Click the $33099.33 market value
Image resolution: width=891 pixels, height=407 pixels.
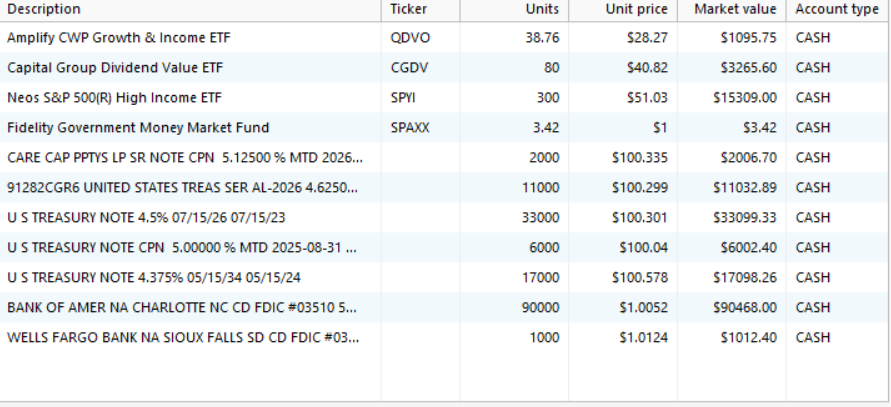coord(745,218)
